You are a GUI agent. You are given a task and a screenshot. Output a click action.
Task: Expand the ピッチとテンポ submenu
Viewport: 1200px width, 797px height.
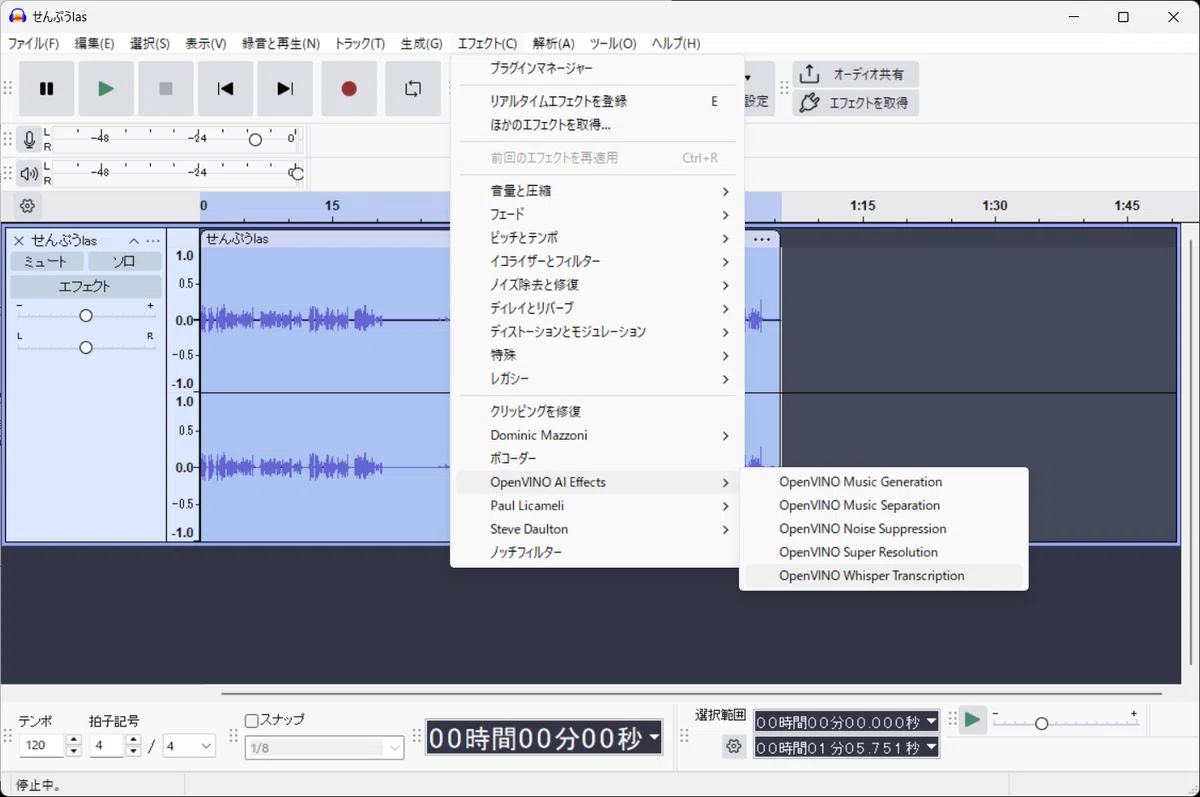(597, 238)
